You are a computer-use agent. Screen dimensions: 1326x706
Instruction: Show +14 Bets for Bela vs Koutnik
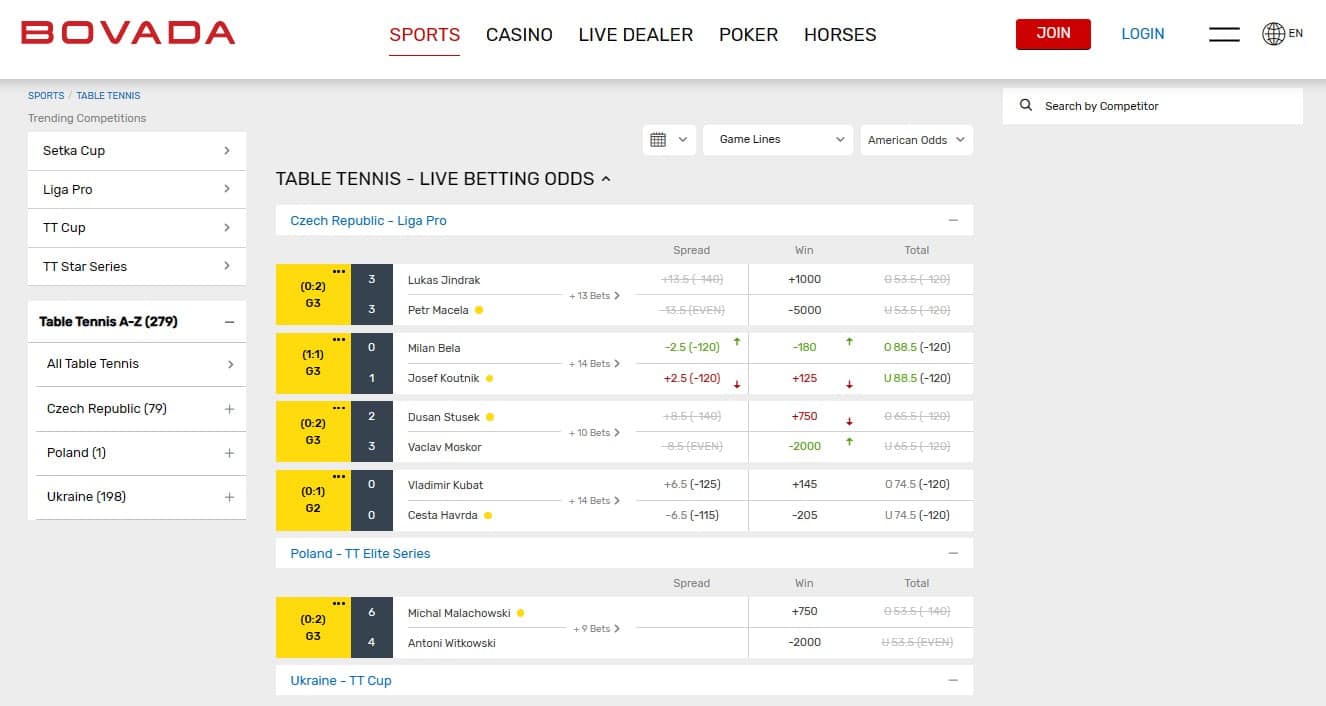(x=594, y=364)
